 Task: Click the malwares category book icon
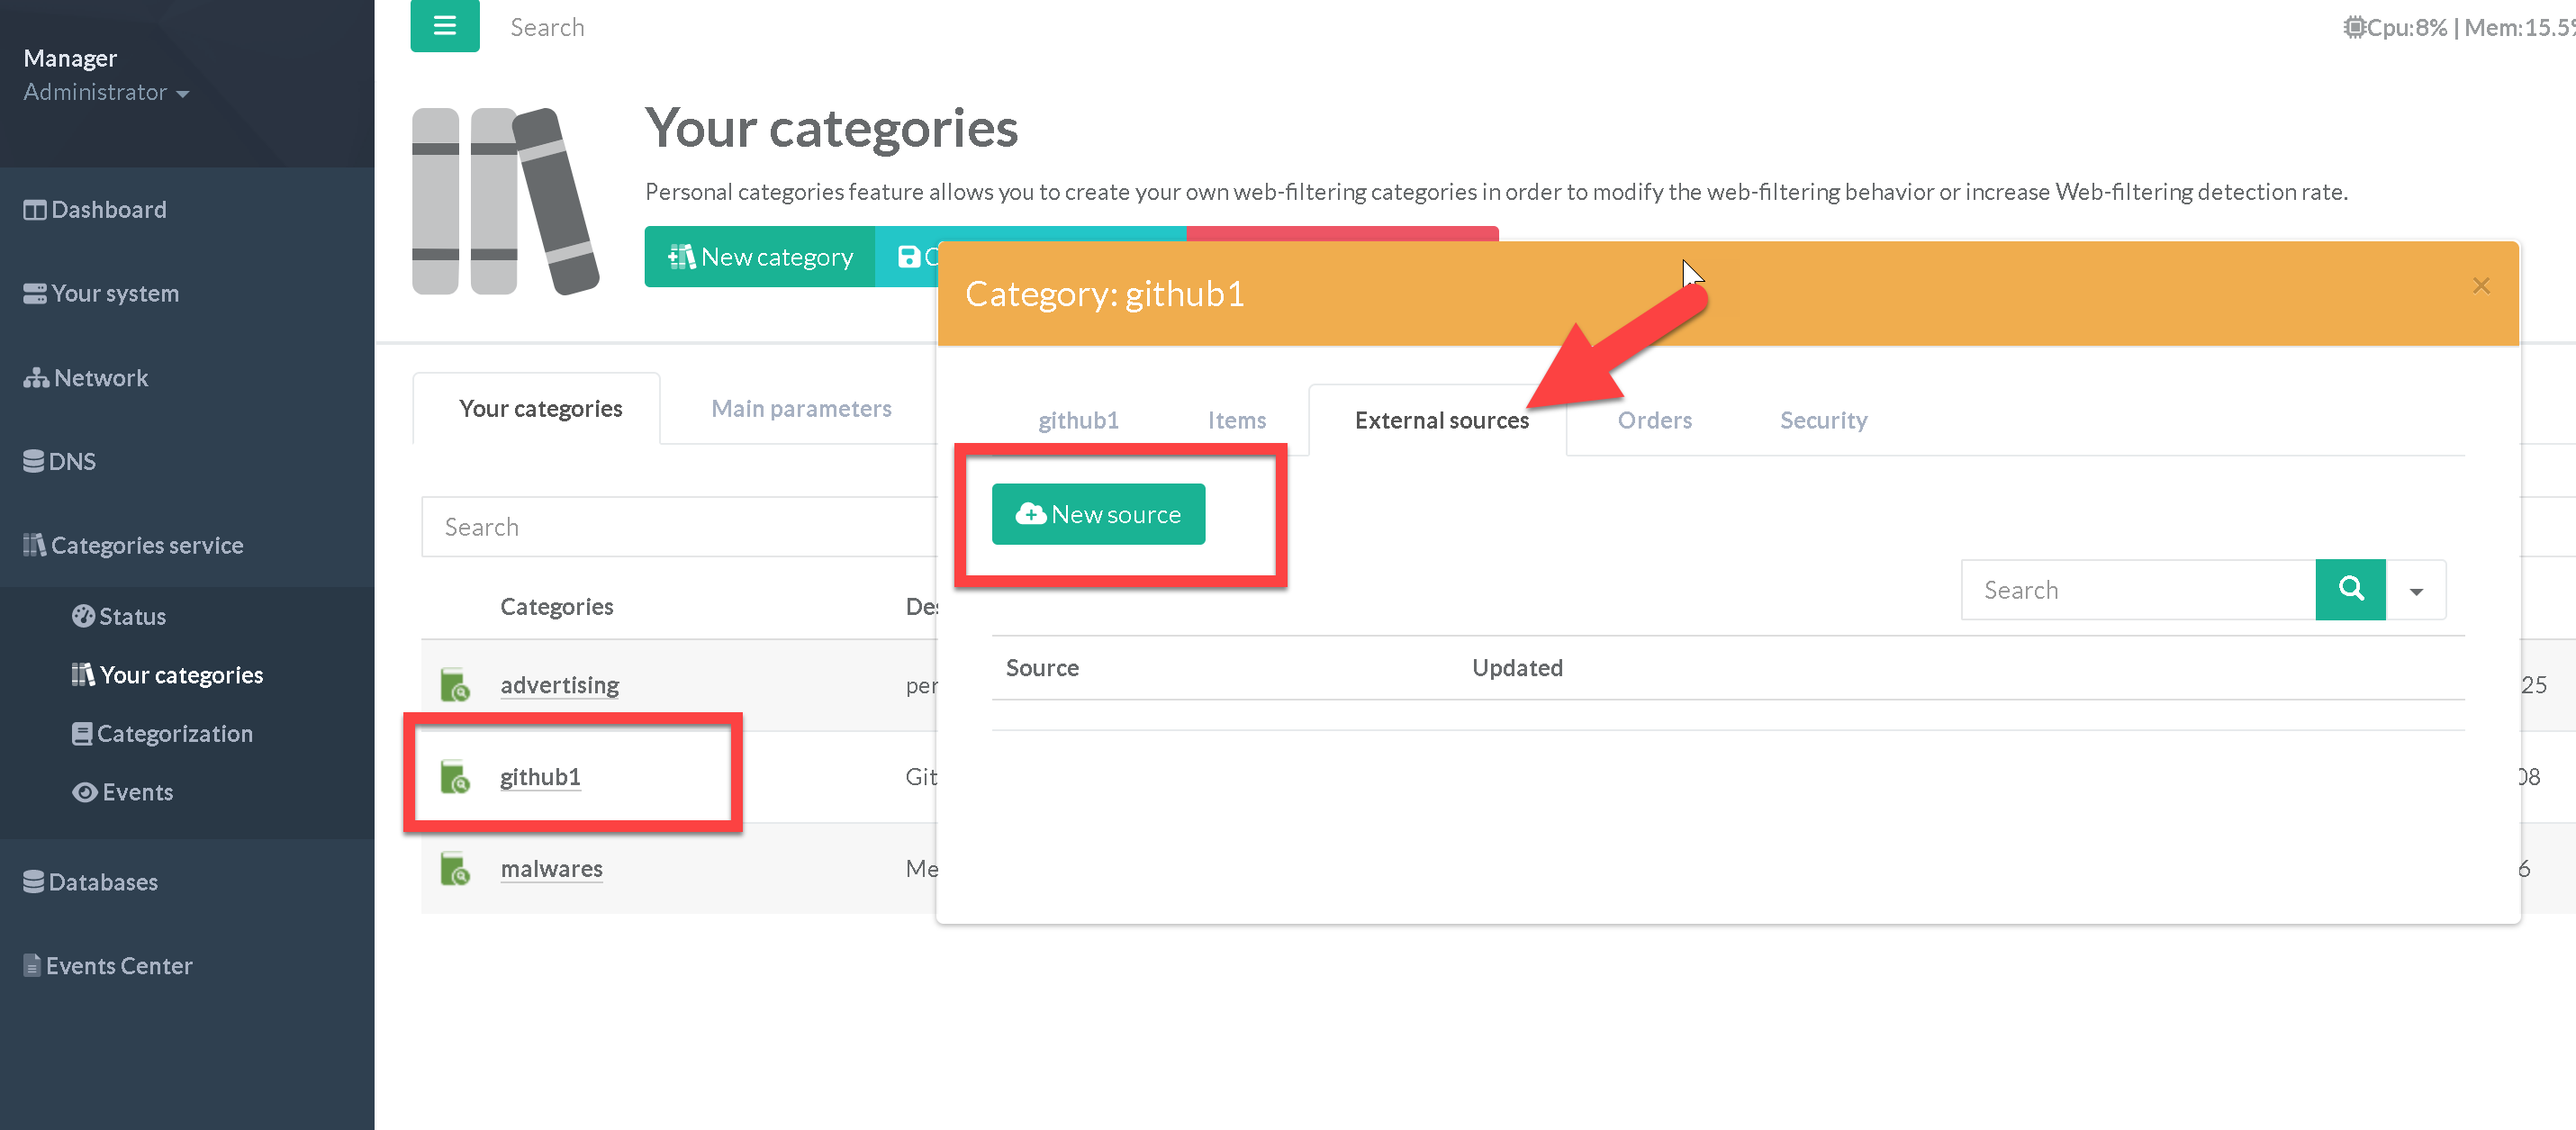click(x=455, y=869)
